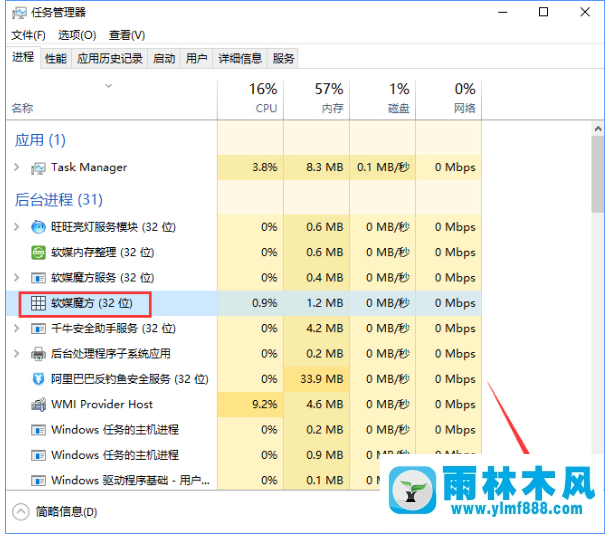Viewport: 608px width, 534px height.
Task: Click icon of second Windows 任务的主机进程 row
Action: tap(38, 455)
